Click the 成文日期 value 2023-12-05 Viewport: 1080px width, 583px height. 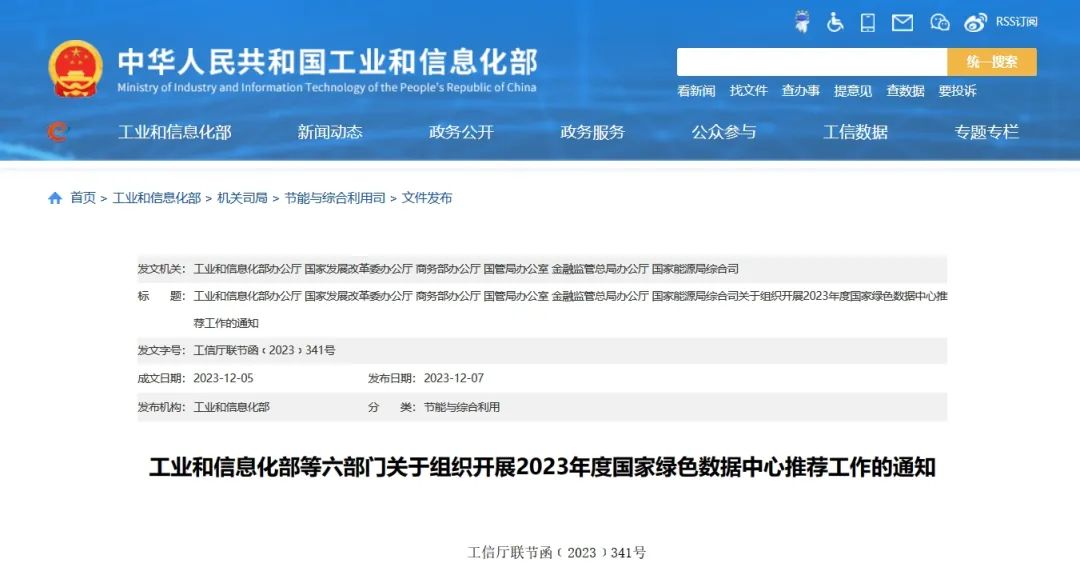tap(223, 378)
